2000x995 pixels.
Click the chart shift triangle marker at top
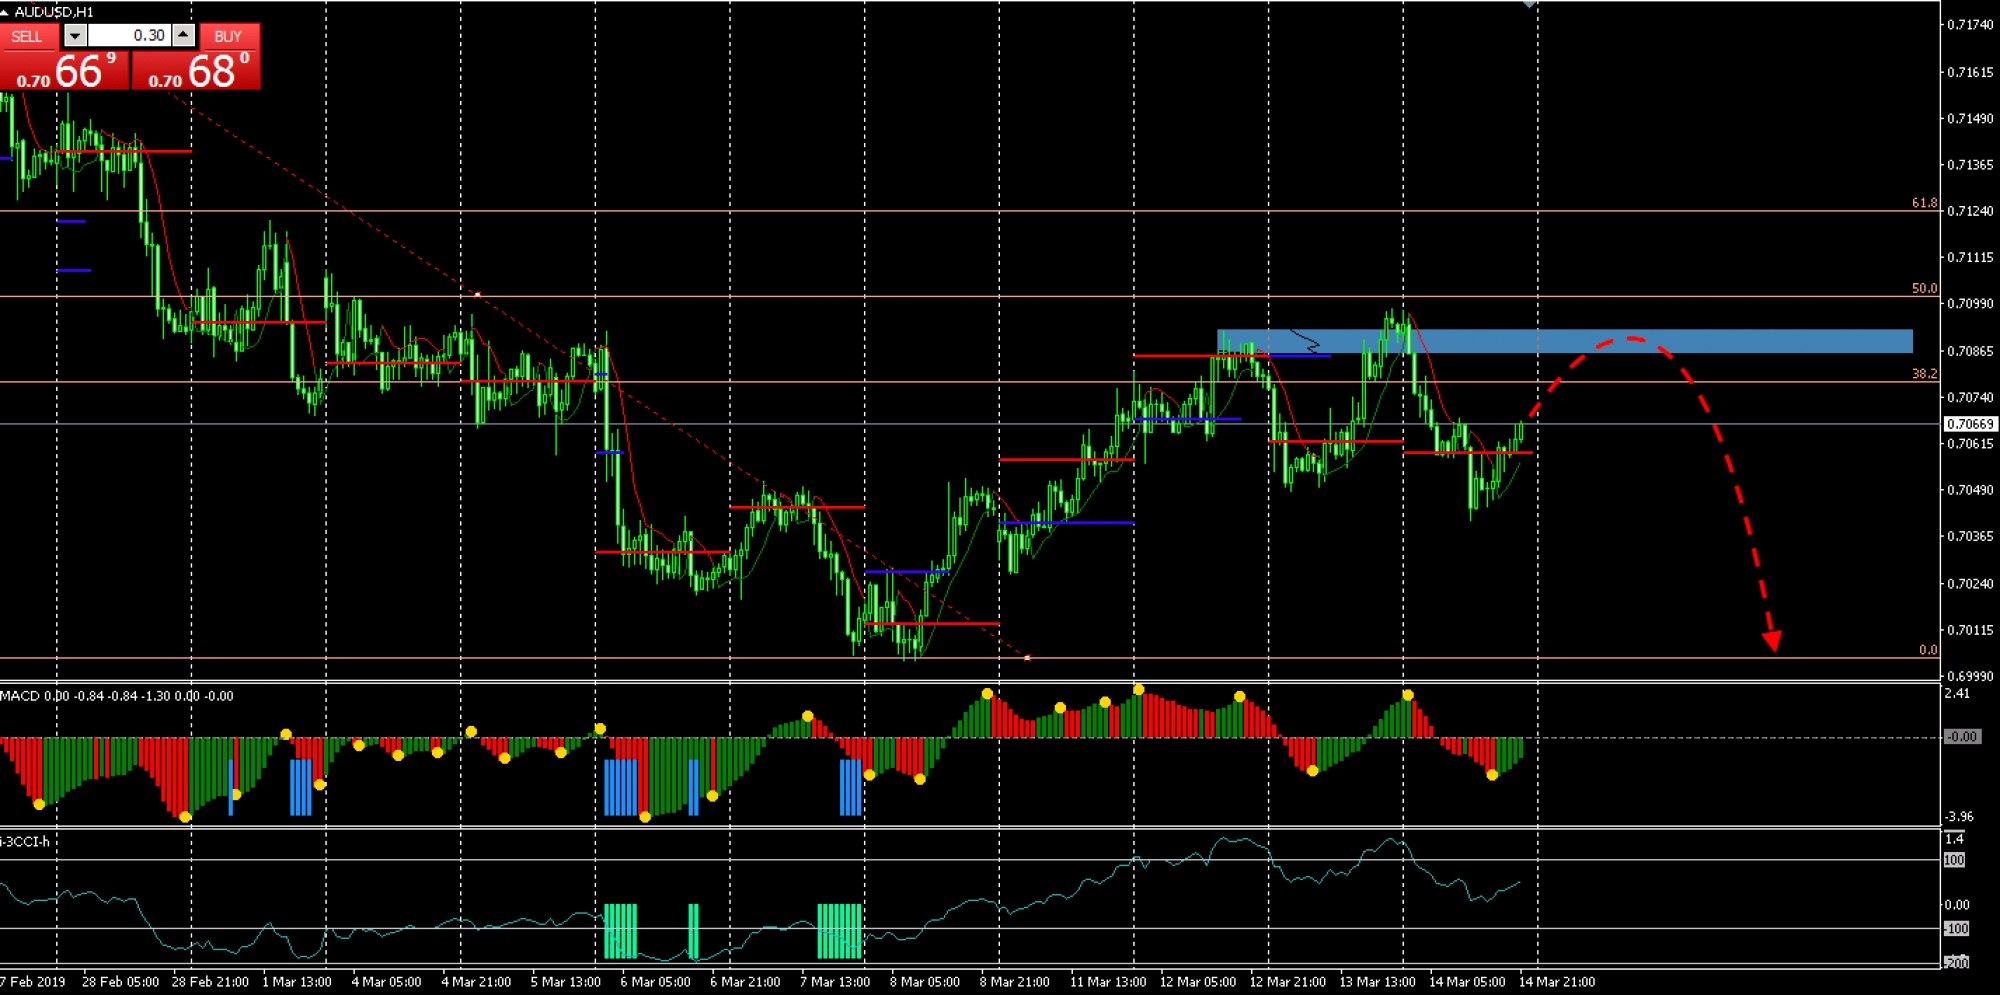coord(1528,5)
